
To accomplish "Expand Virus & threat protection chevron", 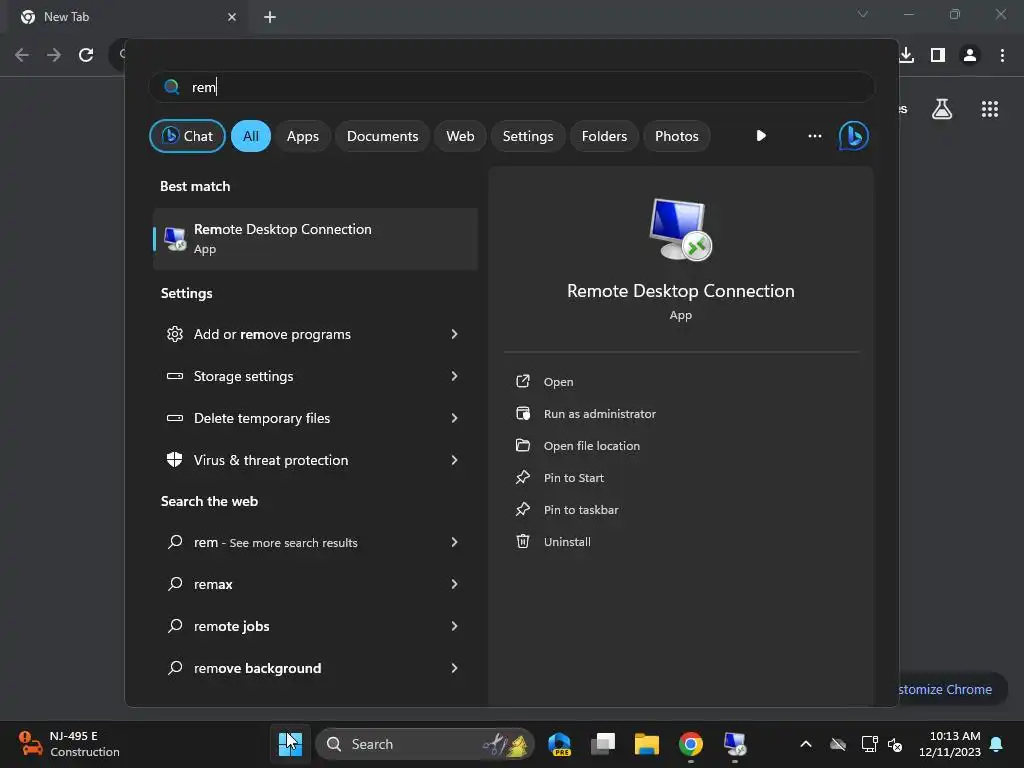I will pos(455,460).
